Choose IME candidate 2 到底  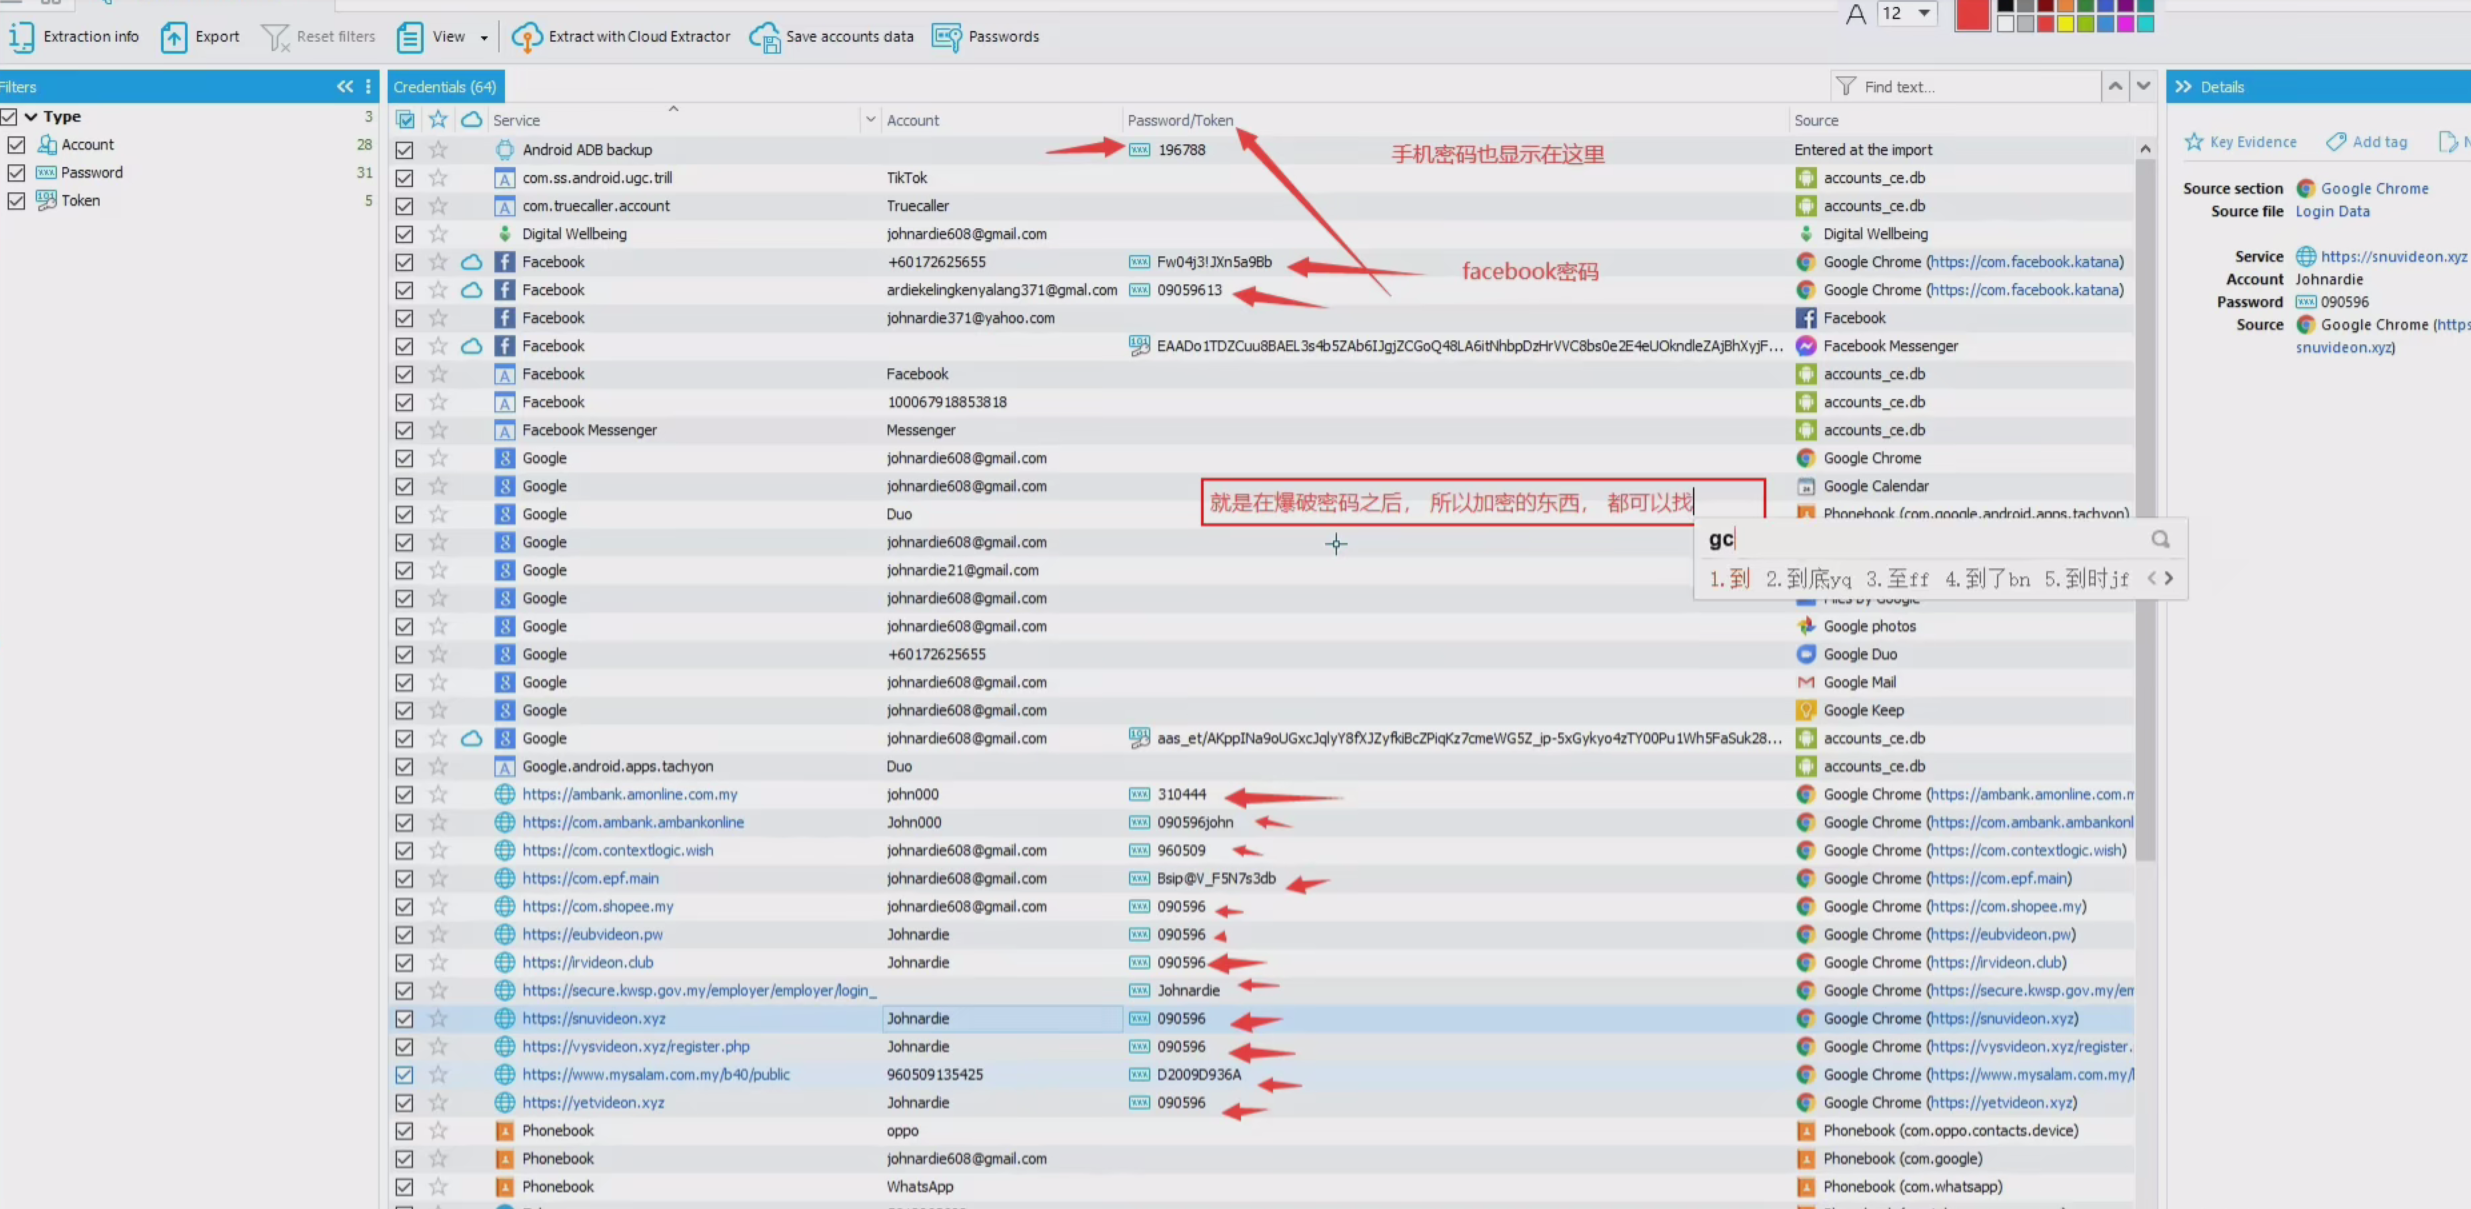tap(1808, 579)
